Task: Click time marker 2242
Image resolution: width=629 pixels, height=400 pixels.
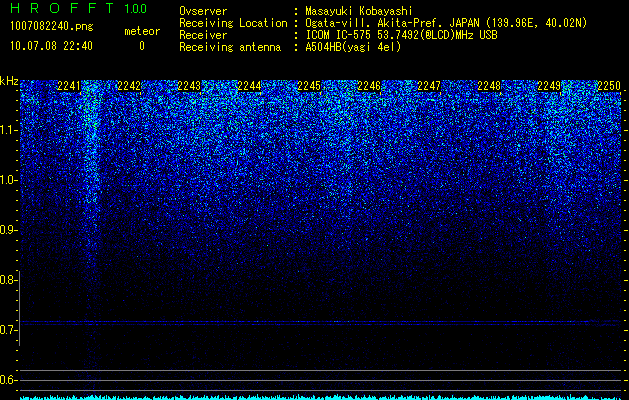Action: [129, 86]
